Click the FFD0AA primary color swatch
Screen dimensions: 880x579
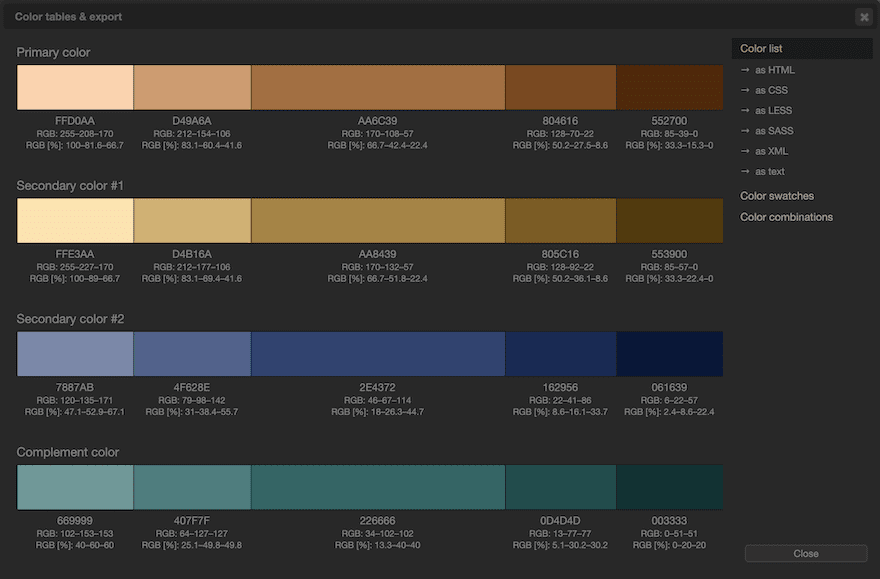coord(75,88)
